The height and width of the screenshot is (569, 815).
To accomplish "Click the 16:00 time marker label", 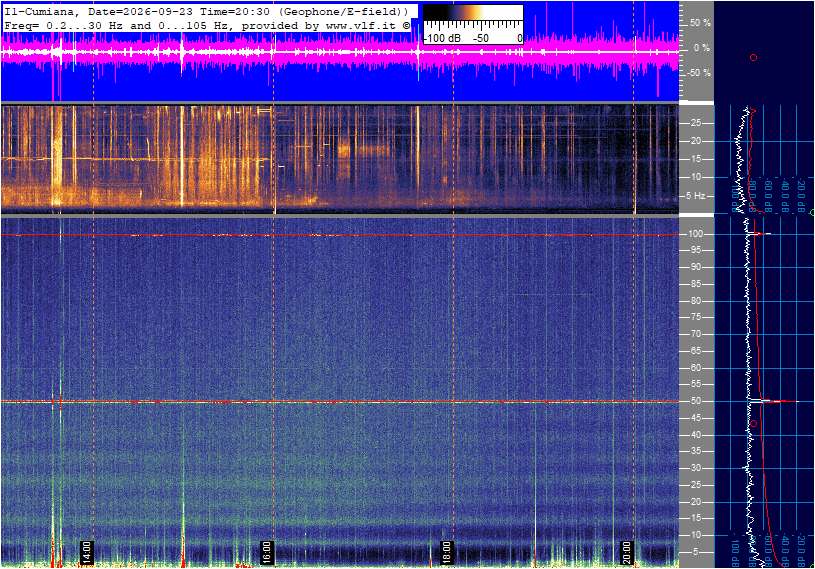I will click(266, 552).
